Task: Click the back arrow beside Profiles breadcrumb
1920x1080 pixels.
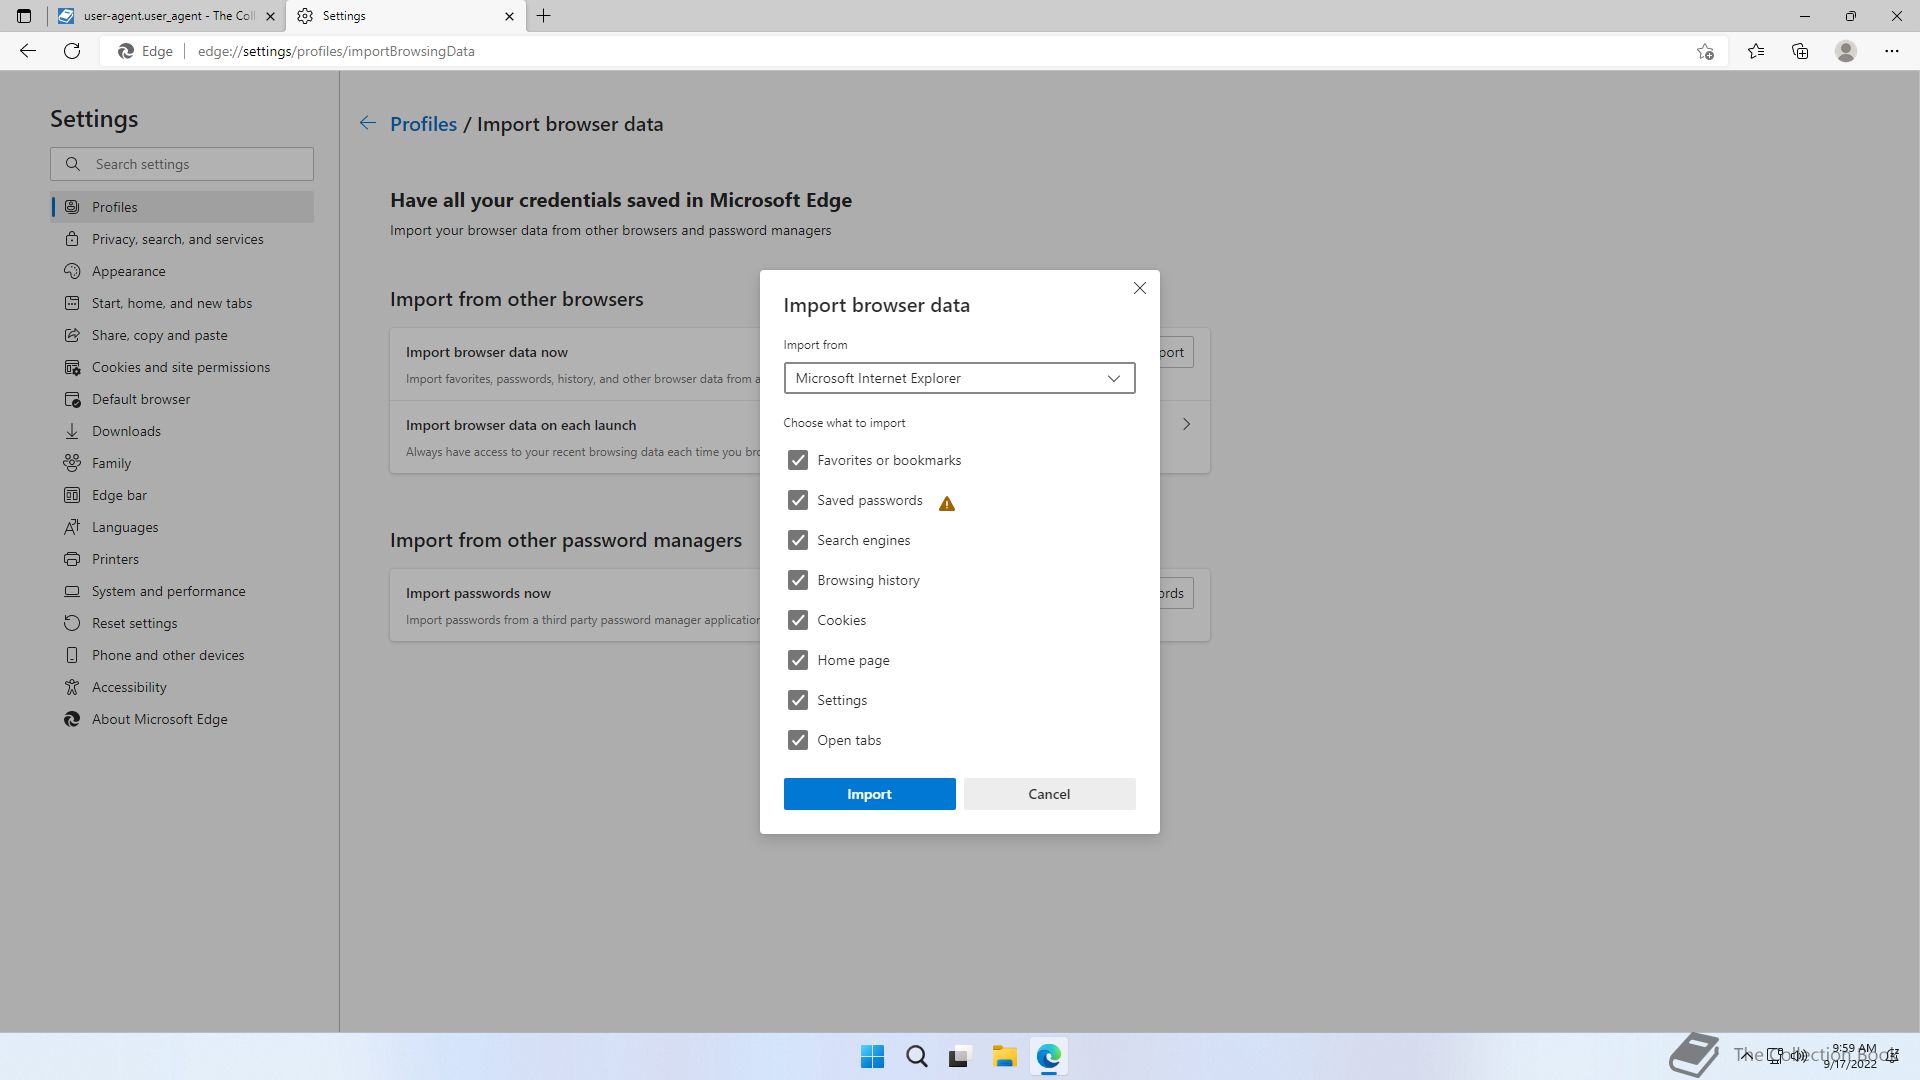Action: coord(368,123)
